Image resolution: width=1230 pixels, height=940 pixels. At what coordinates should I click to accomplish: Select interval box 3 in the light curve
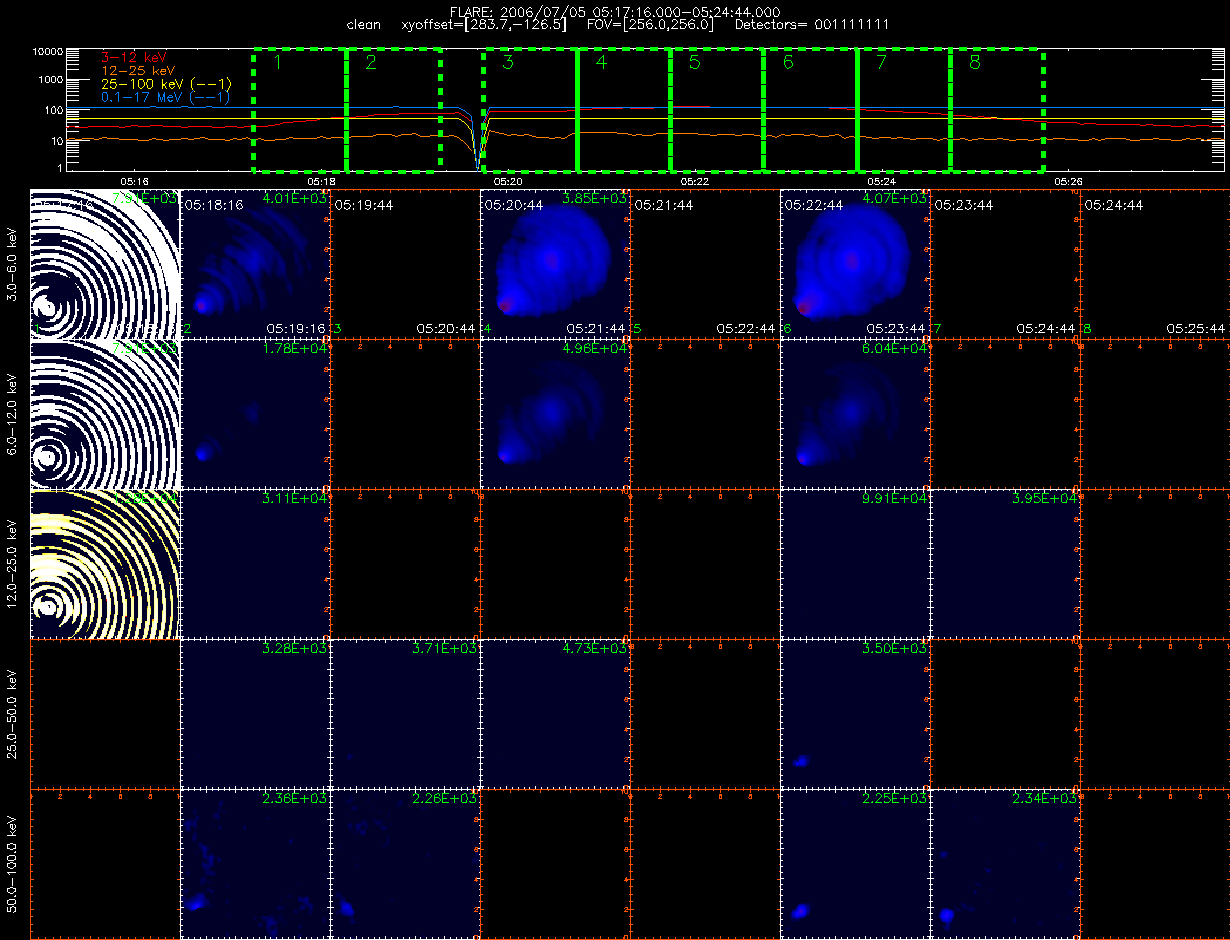point(530,109)
